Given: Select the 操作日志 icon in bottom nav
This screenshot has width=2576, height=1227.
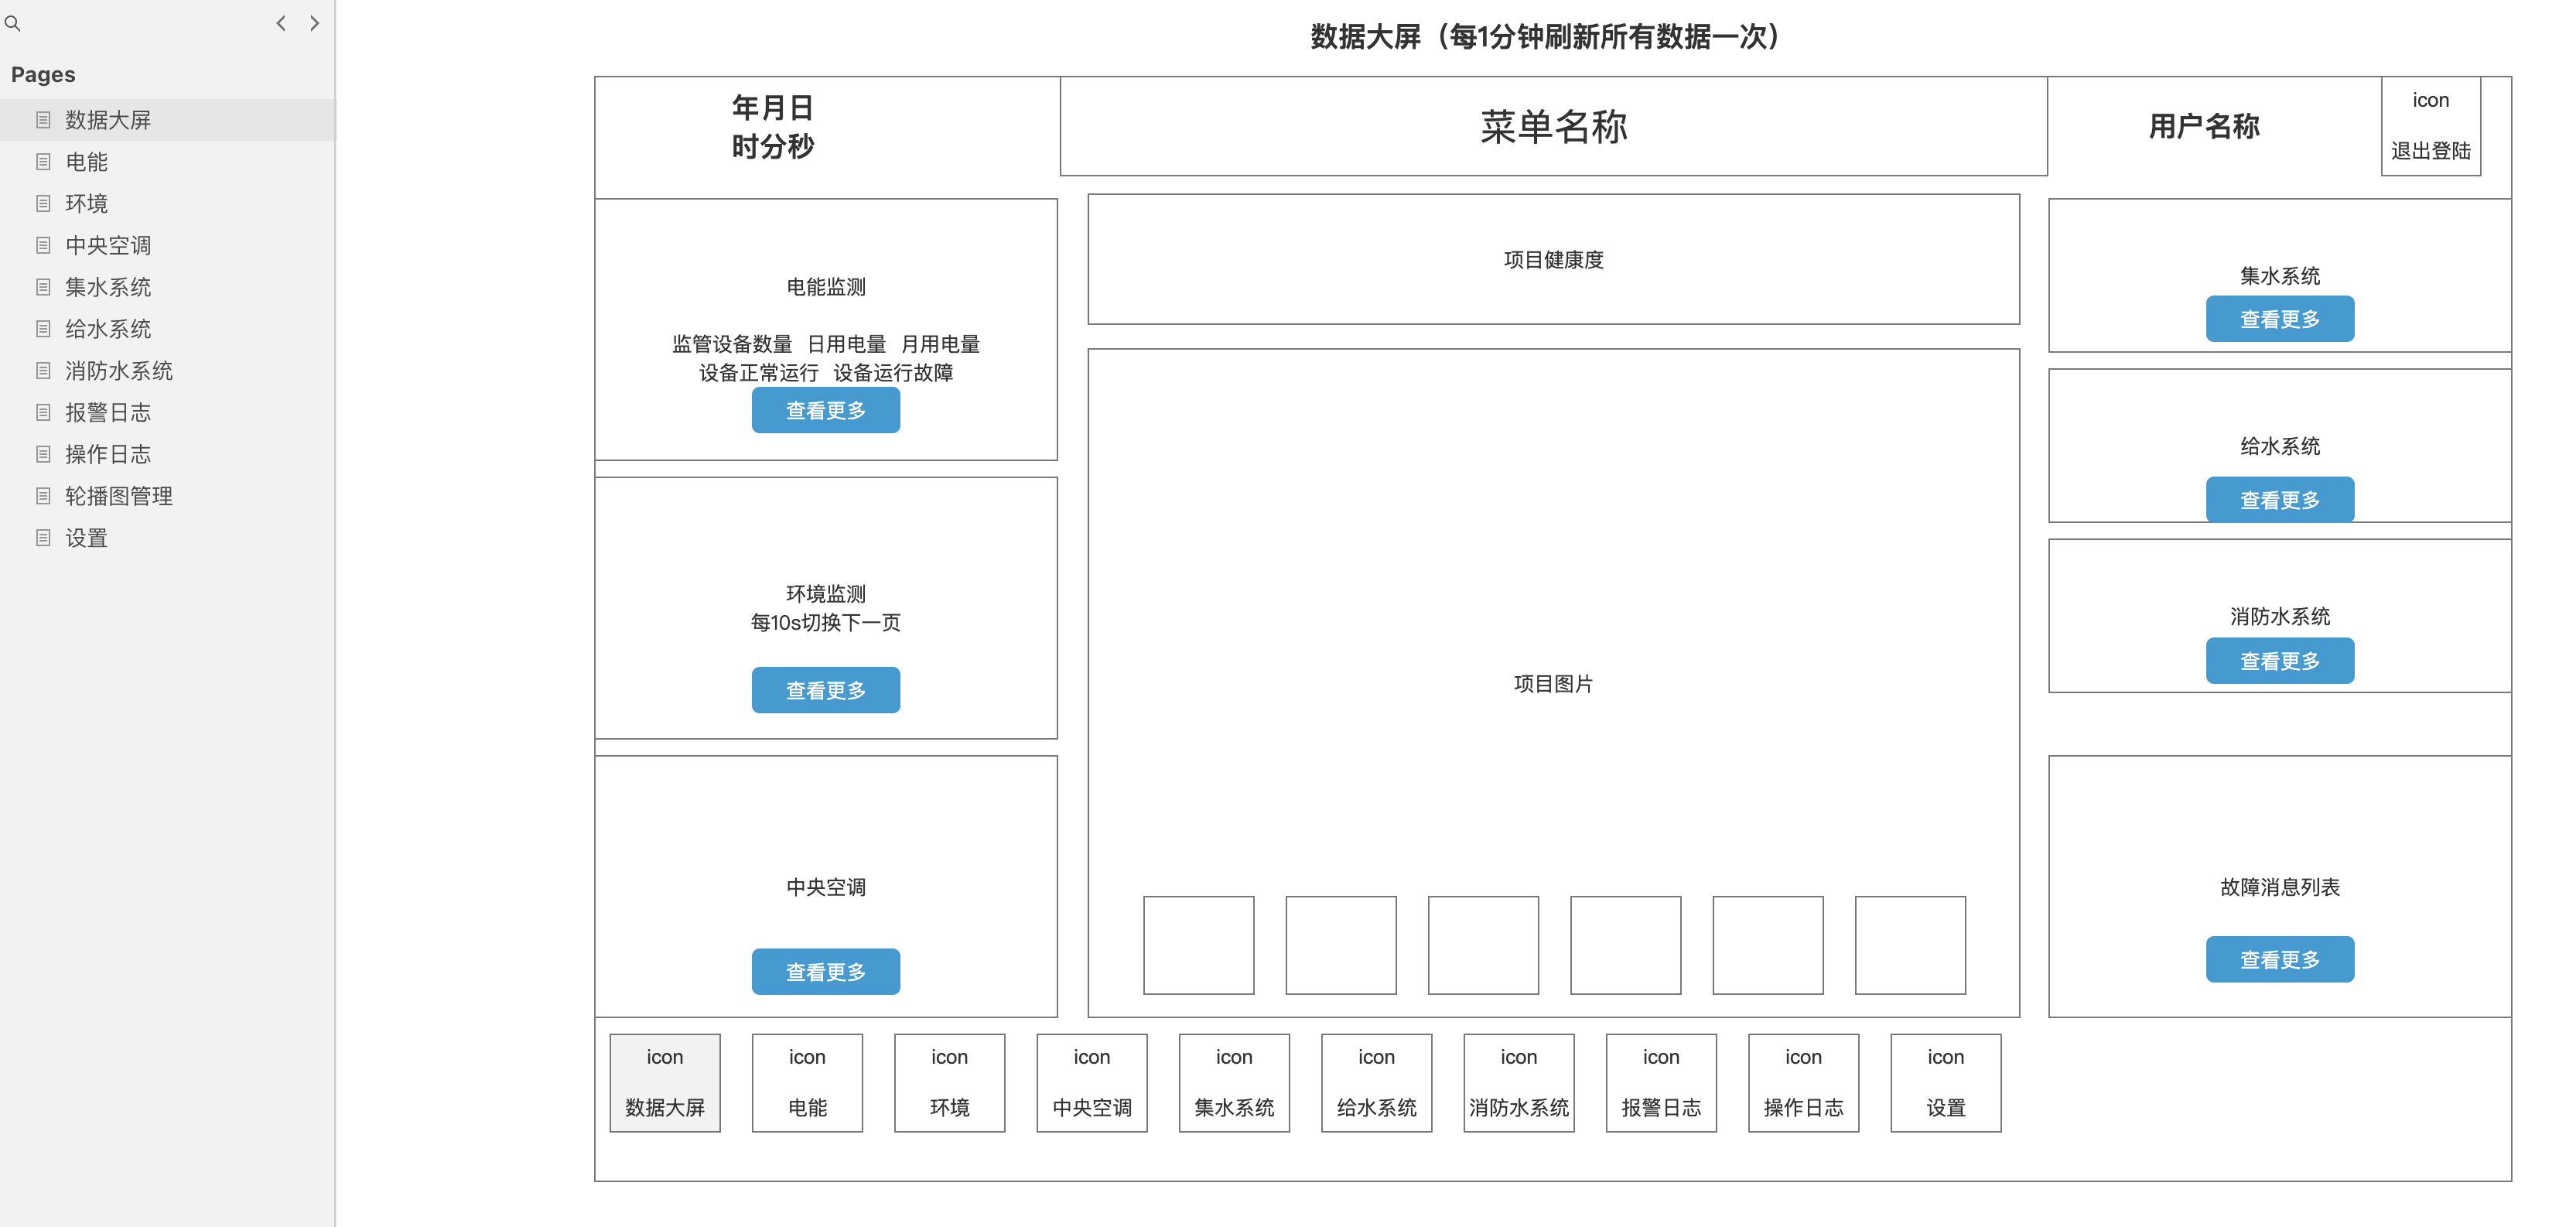Looking at the screenshot, I should point(1803,1083).
